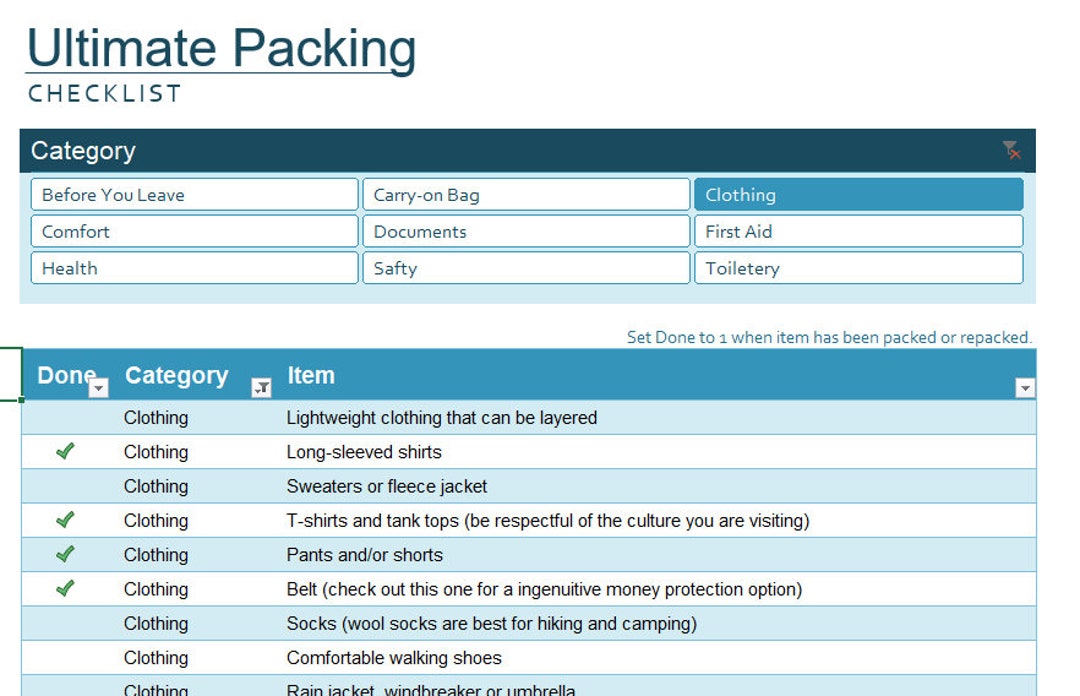
Task: Filter by Carry-on Bag category
Action: click(x=525, y=194)
